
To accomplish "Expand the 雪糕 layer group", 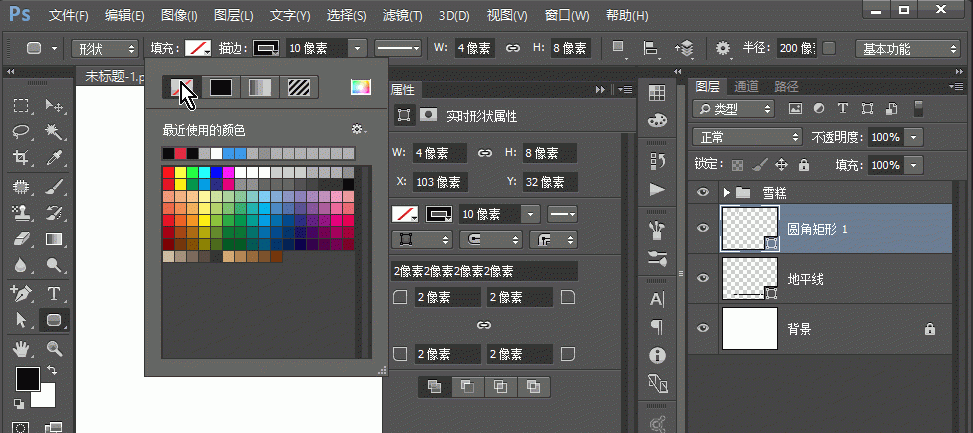I will click(727, 192).
